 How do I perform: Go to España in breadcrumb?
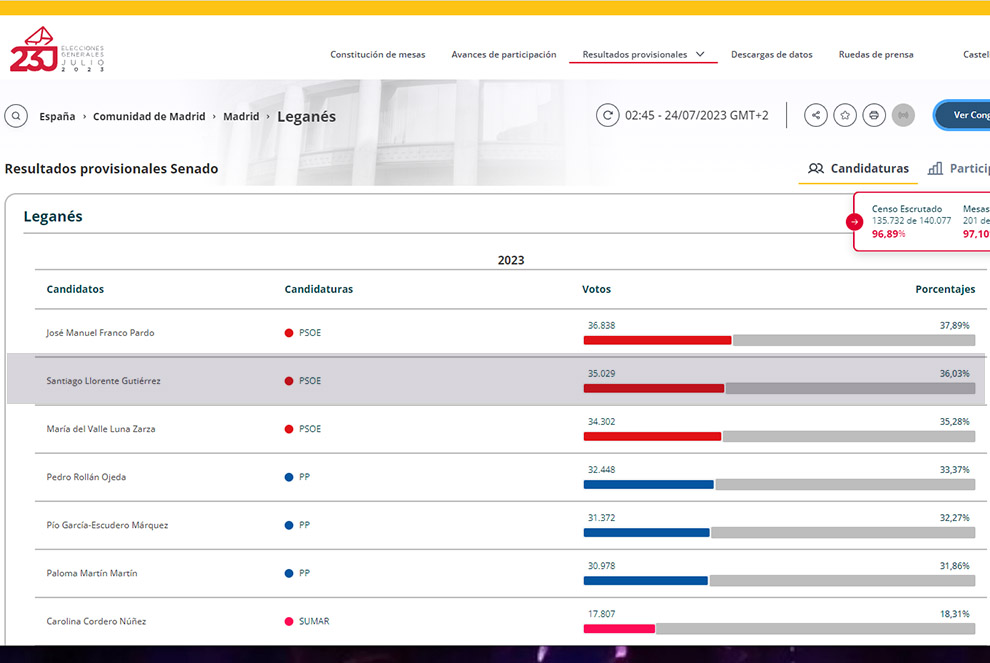pyautogui.click(x=57, y=116)
